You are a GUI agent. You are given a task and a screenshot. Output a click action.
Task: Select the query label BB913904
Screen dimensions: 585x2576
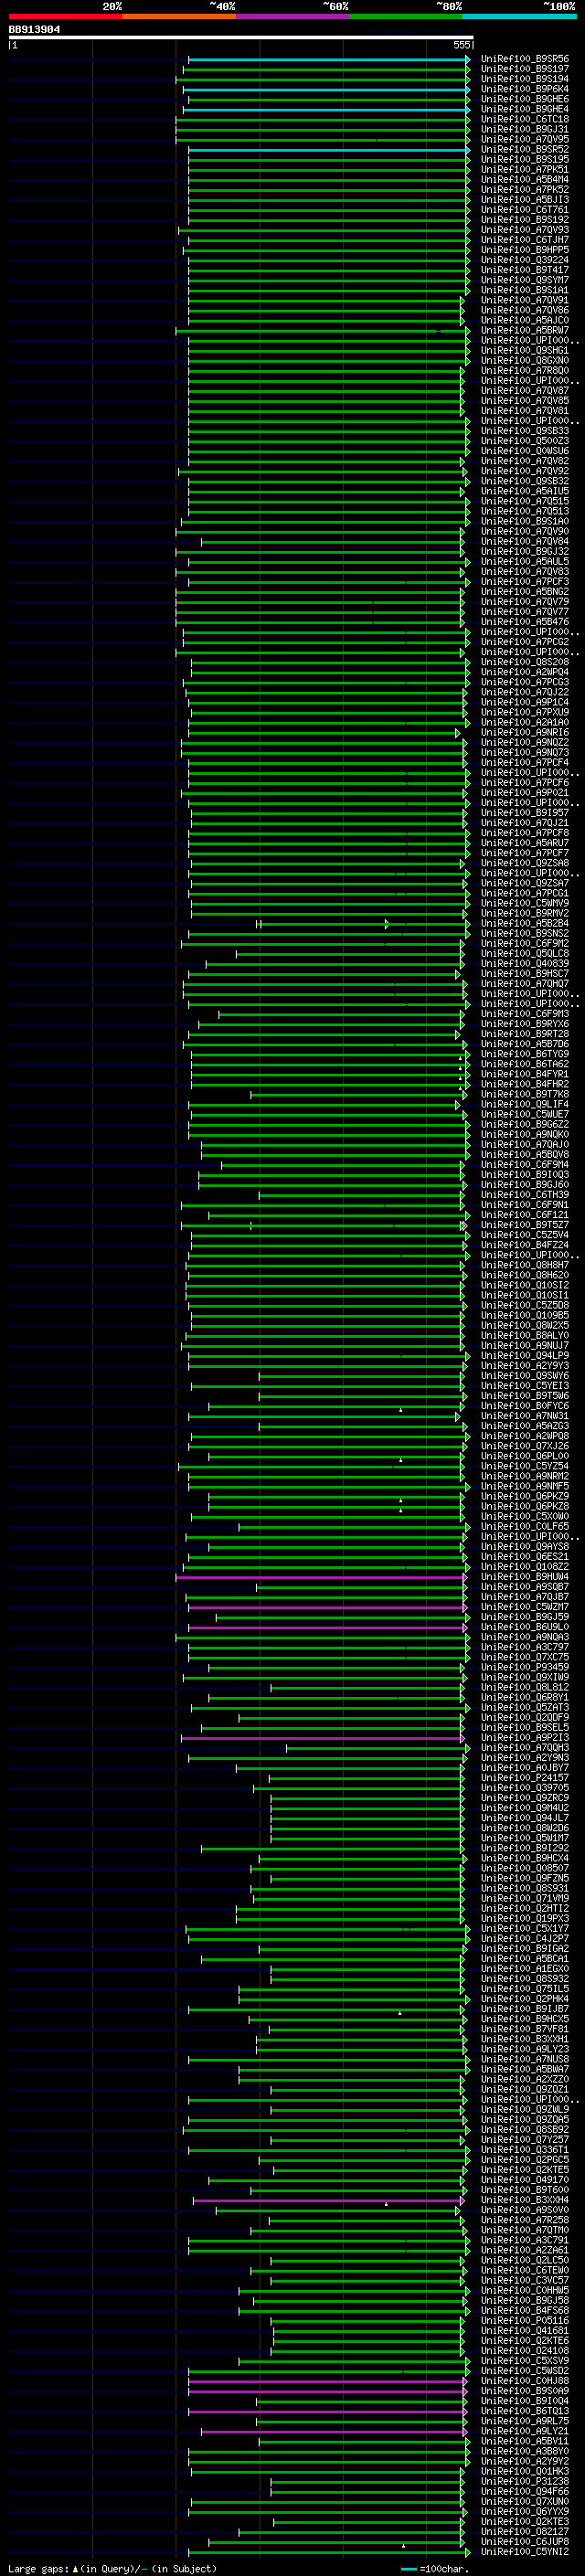(34, 30)
